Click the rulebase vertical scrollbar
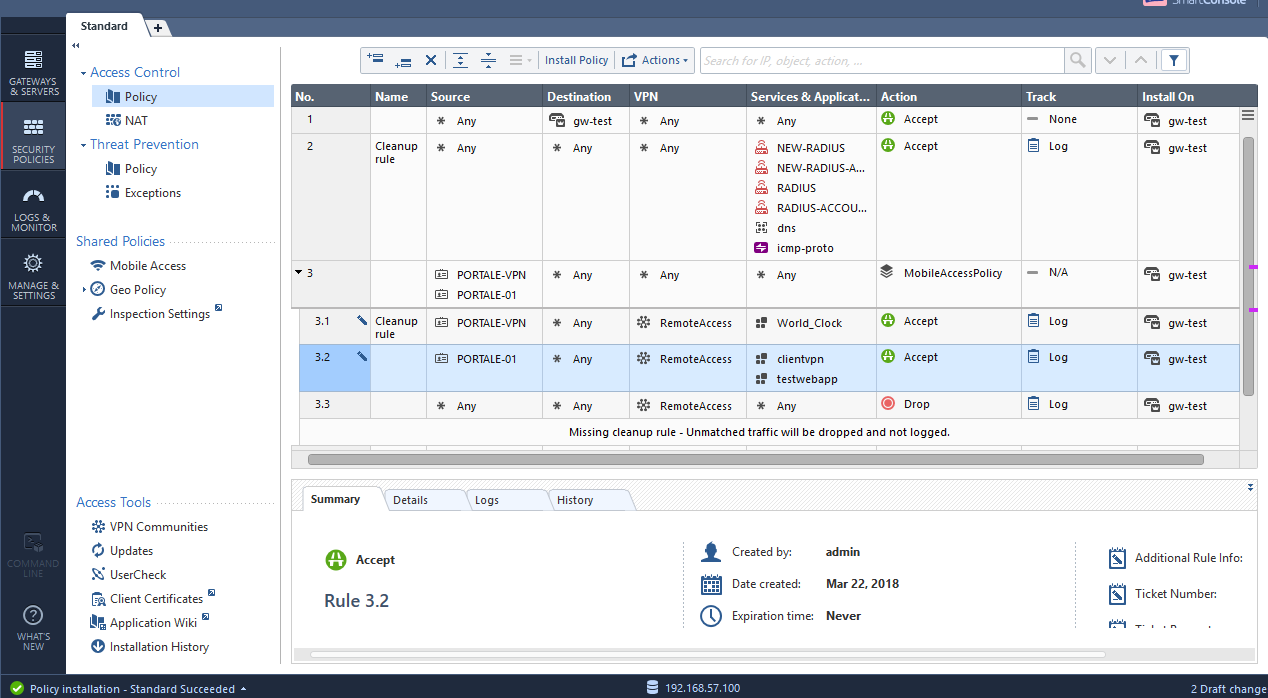The width and height of the screenshot is (1268, 698). [x=1248, y=265]
